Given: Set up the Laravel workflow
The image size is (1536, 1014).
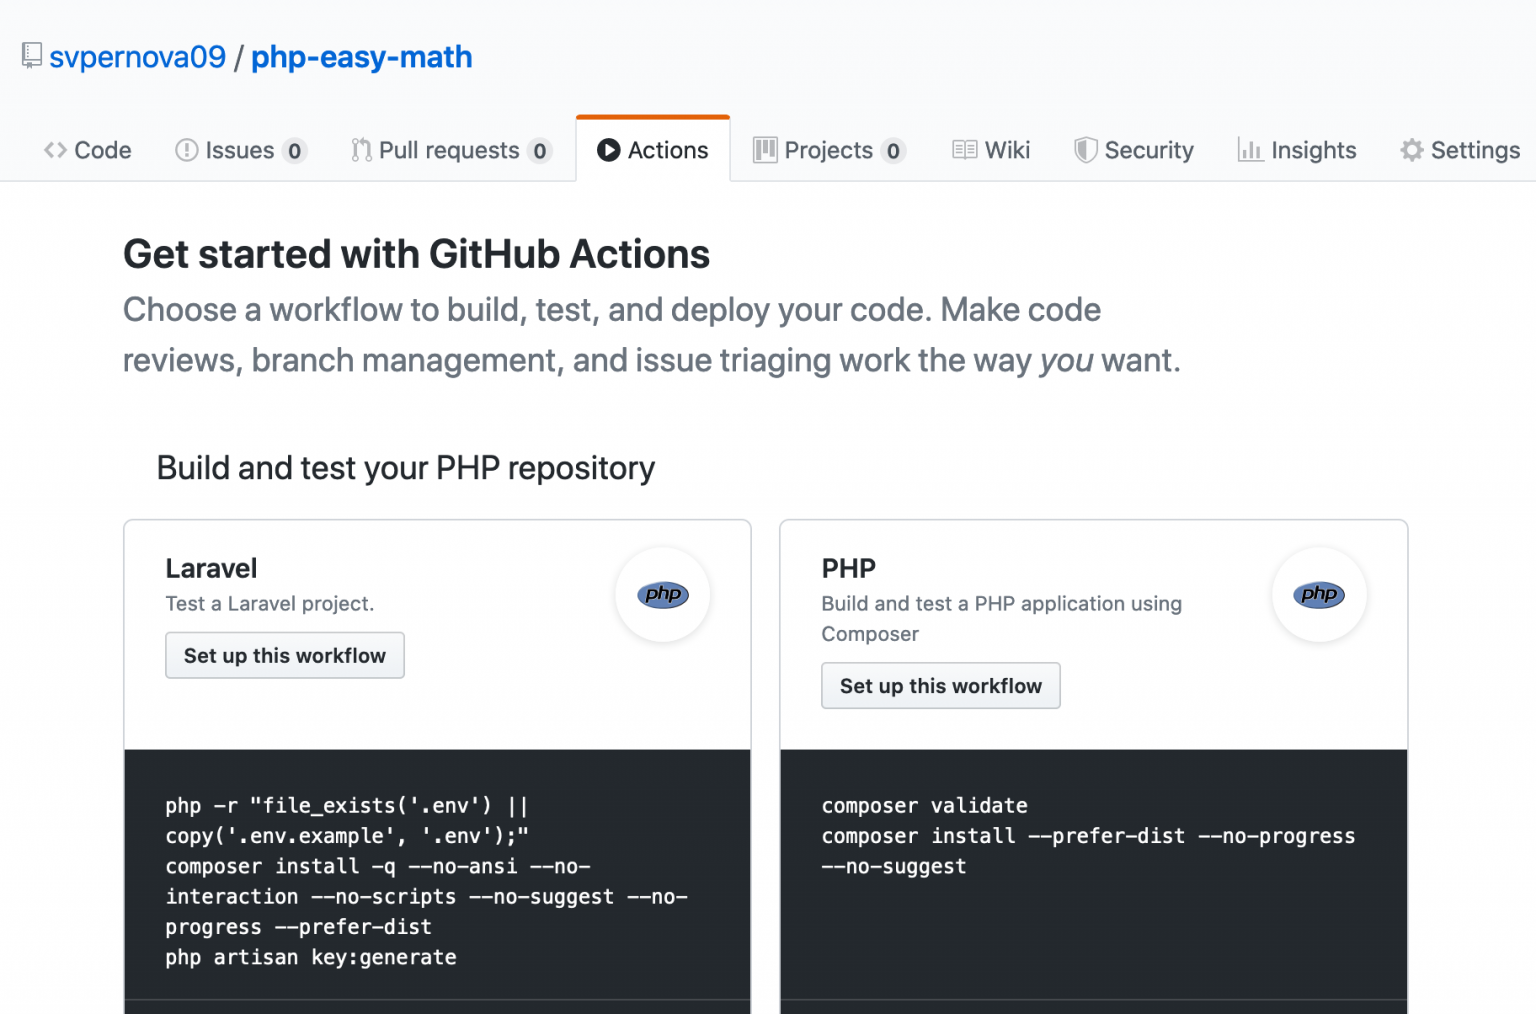Looking at the screenshot, I should point(284,655).
